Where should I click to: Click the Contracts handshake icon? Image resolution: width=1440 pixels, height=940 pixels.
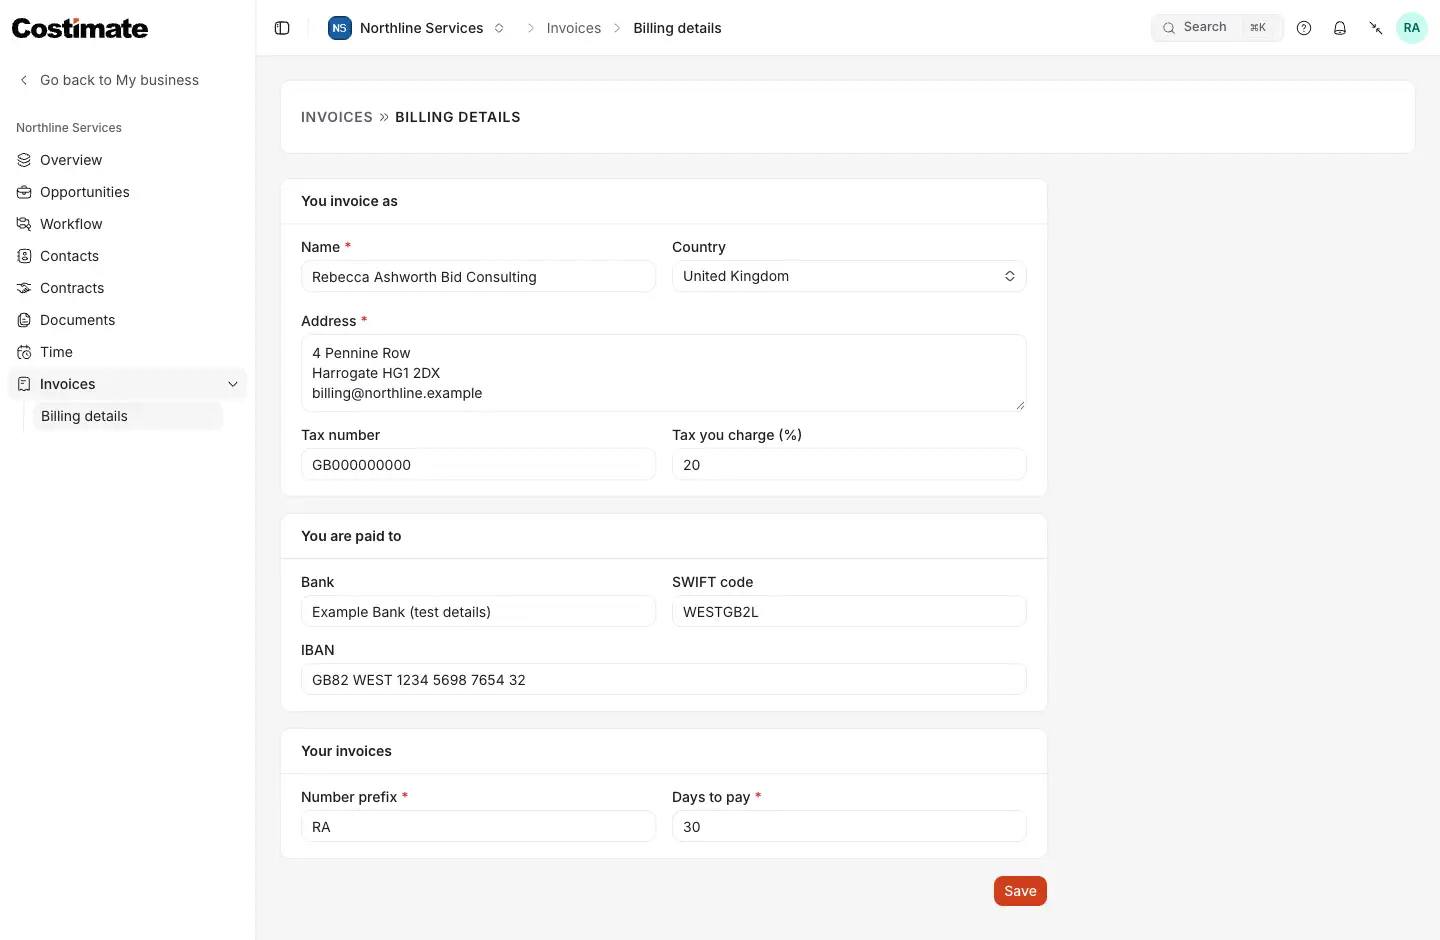click(x=24, y=288)
